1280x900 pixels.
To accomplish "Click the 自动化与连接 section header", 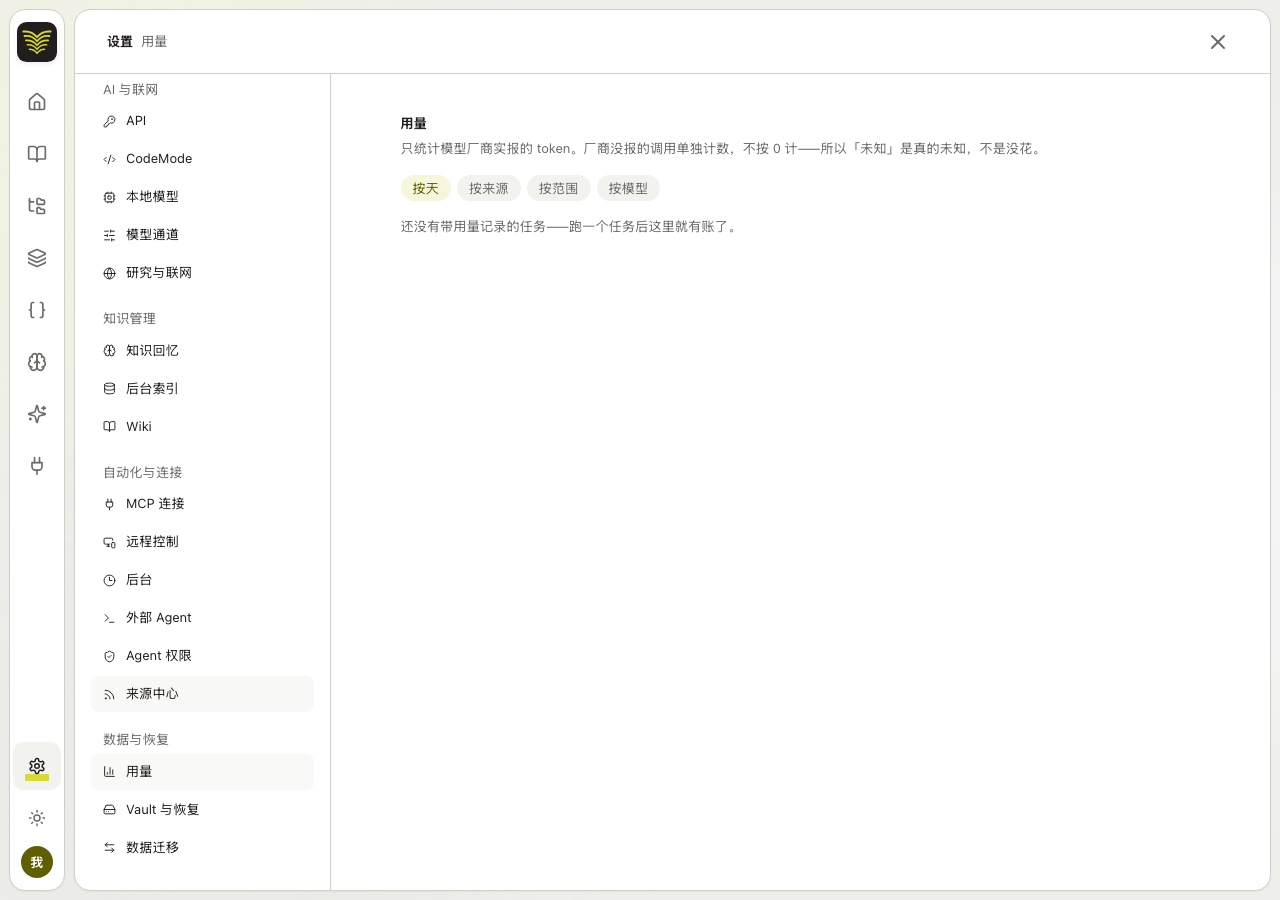I will [143, 473].
